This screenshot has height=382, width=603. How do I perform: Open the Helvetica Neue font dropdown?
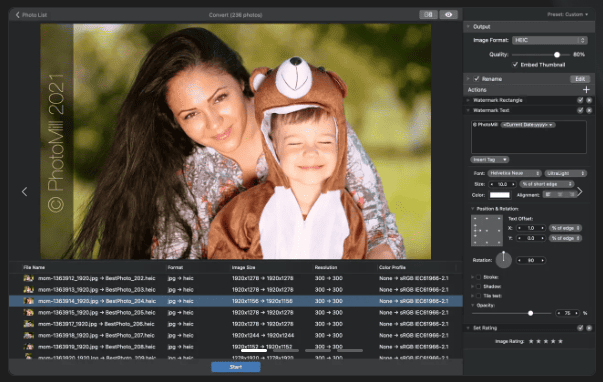[514, 173]
